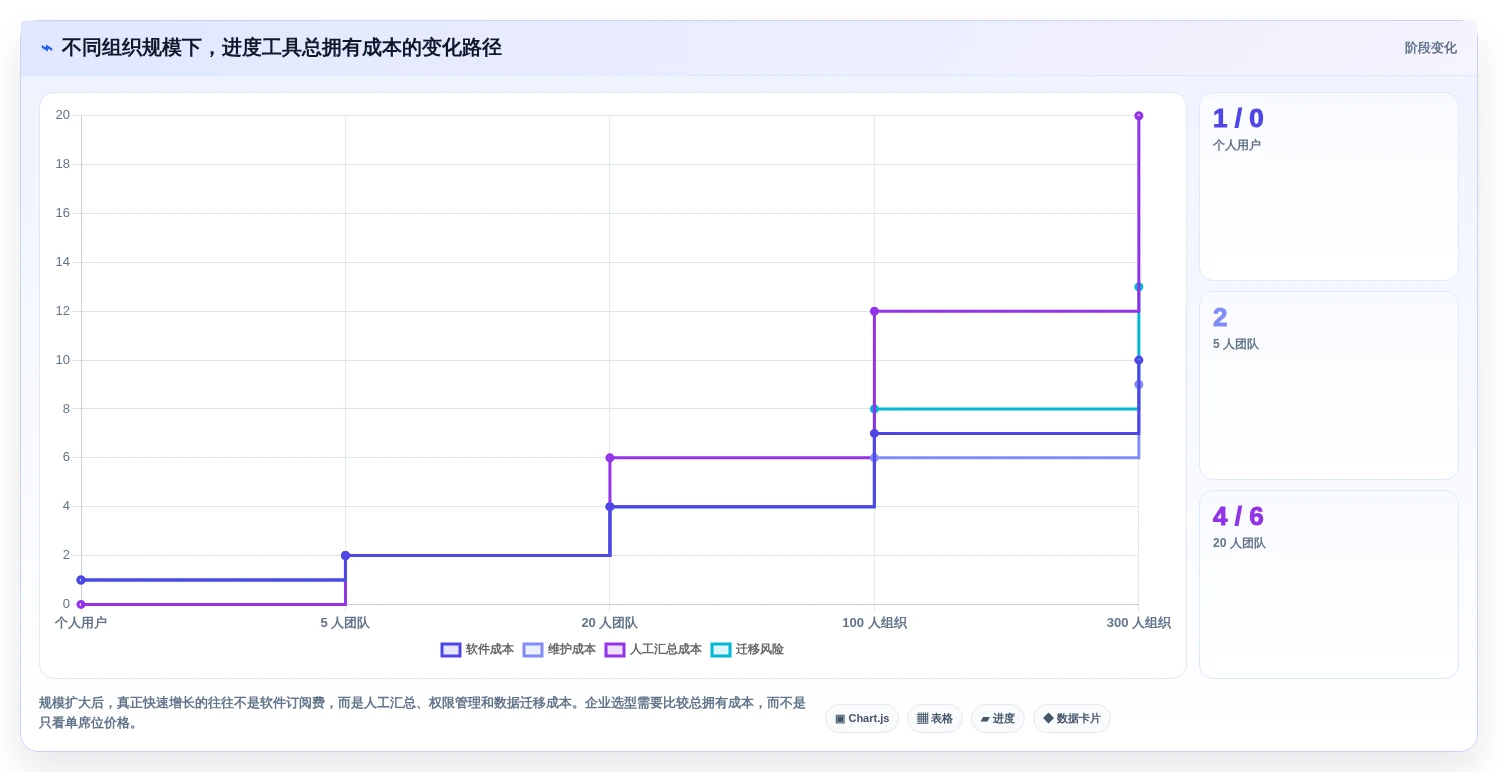Click the blue point at 20 人团队 value 4
Screen dimensions: 1498x772
point(610,507)
